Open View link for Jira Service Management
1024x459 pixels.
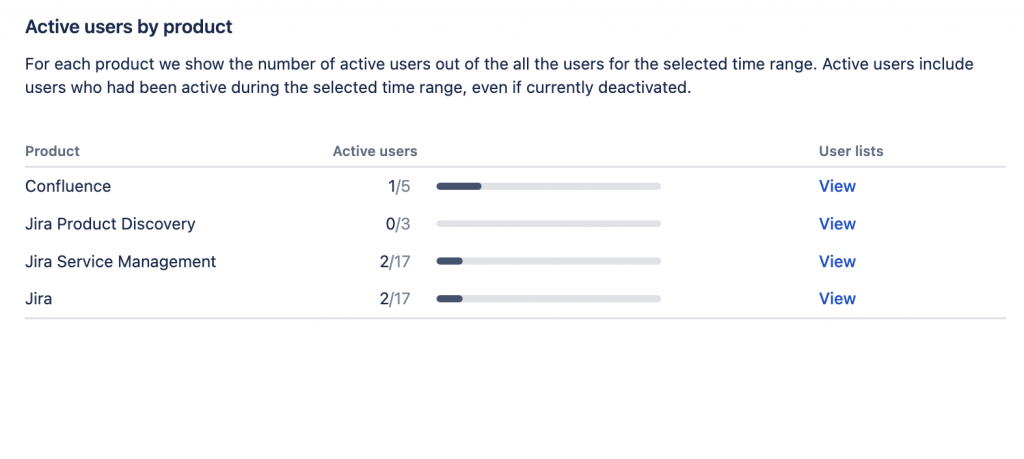point(837,262)
